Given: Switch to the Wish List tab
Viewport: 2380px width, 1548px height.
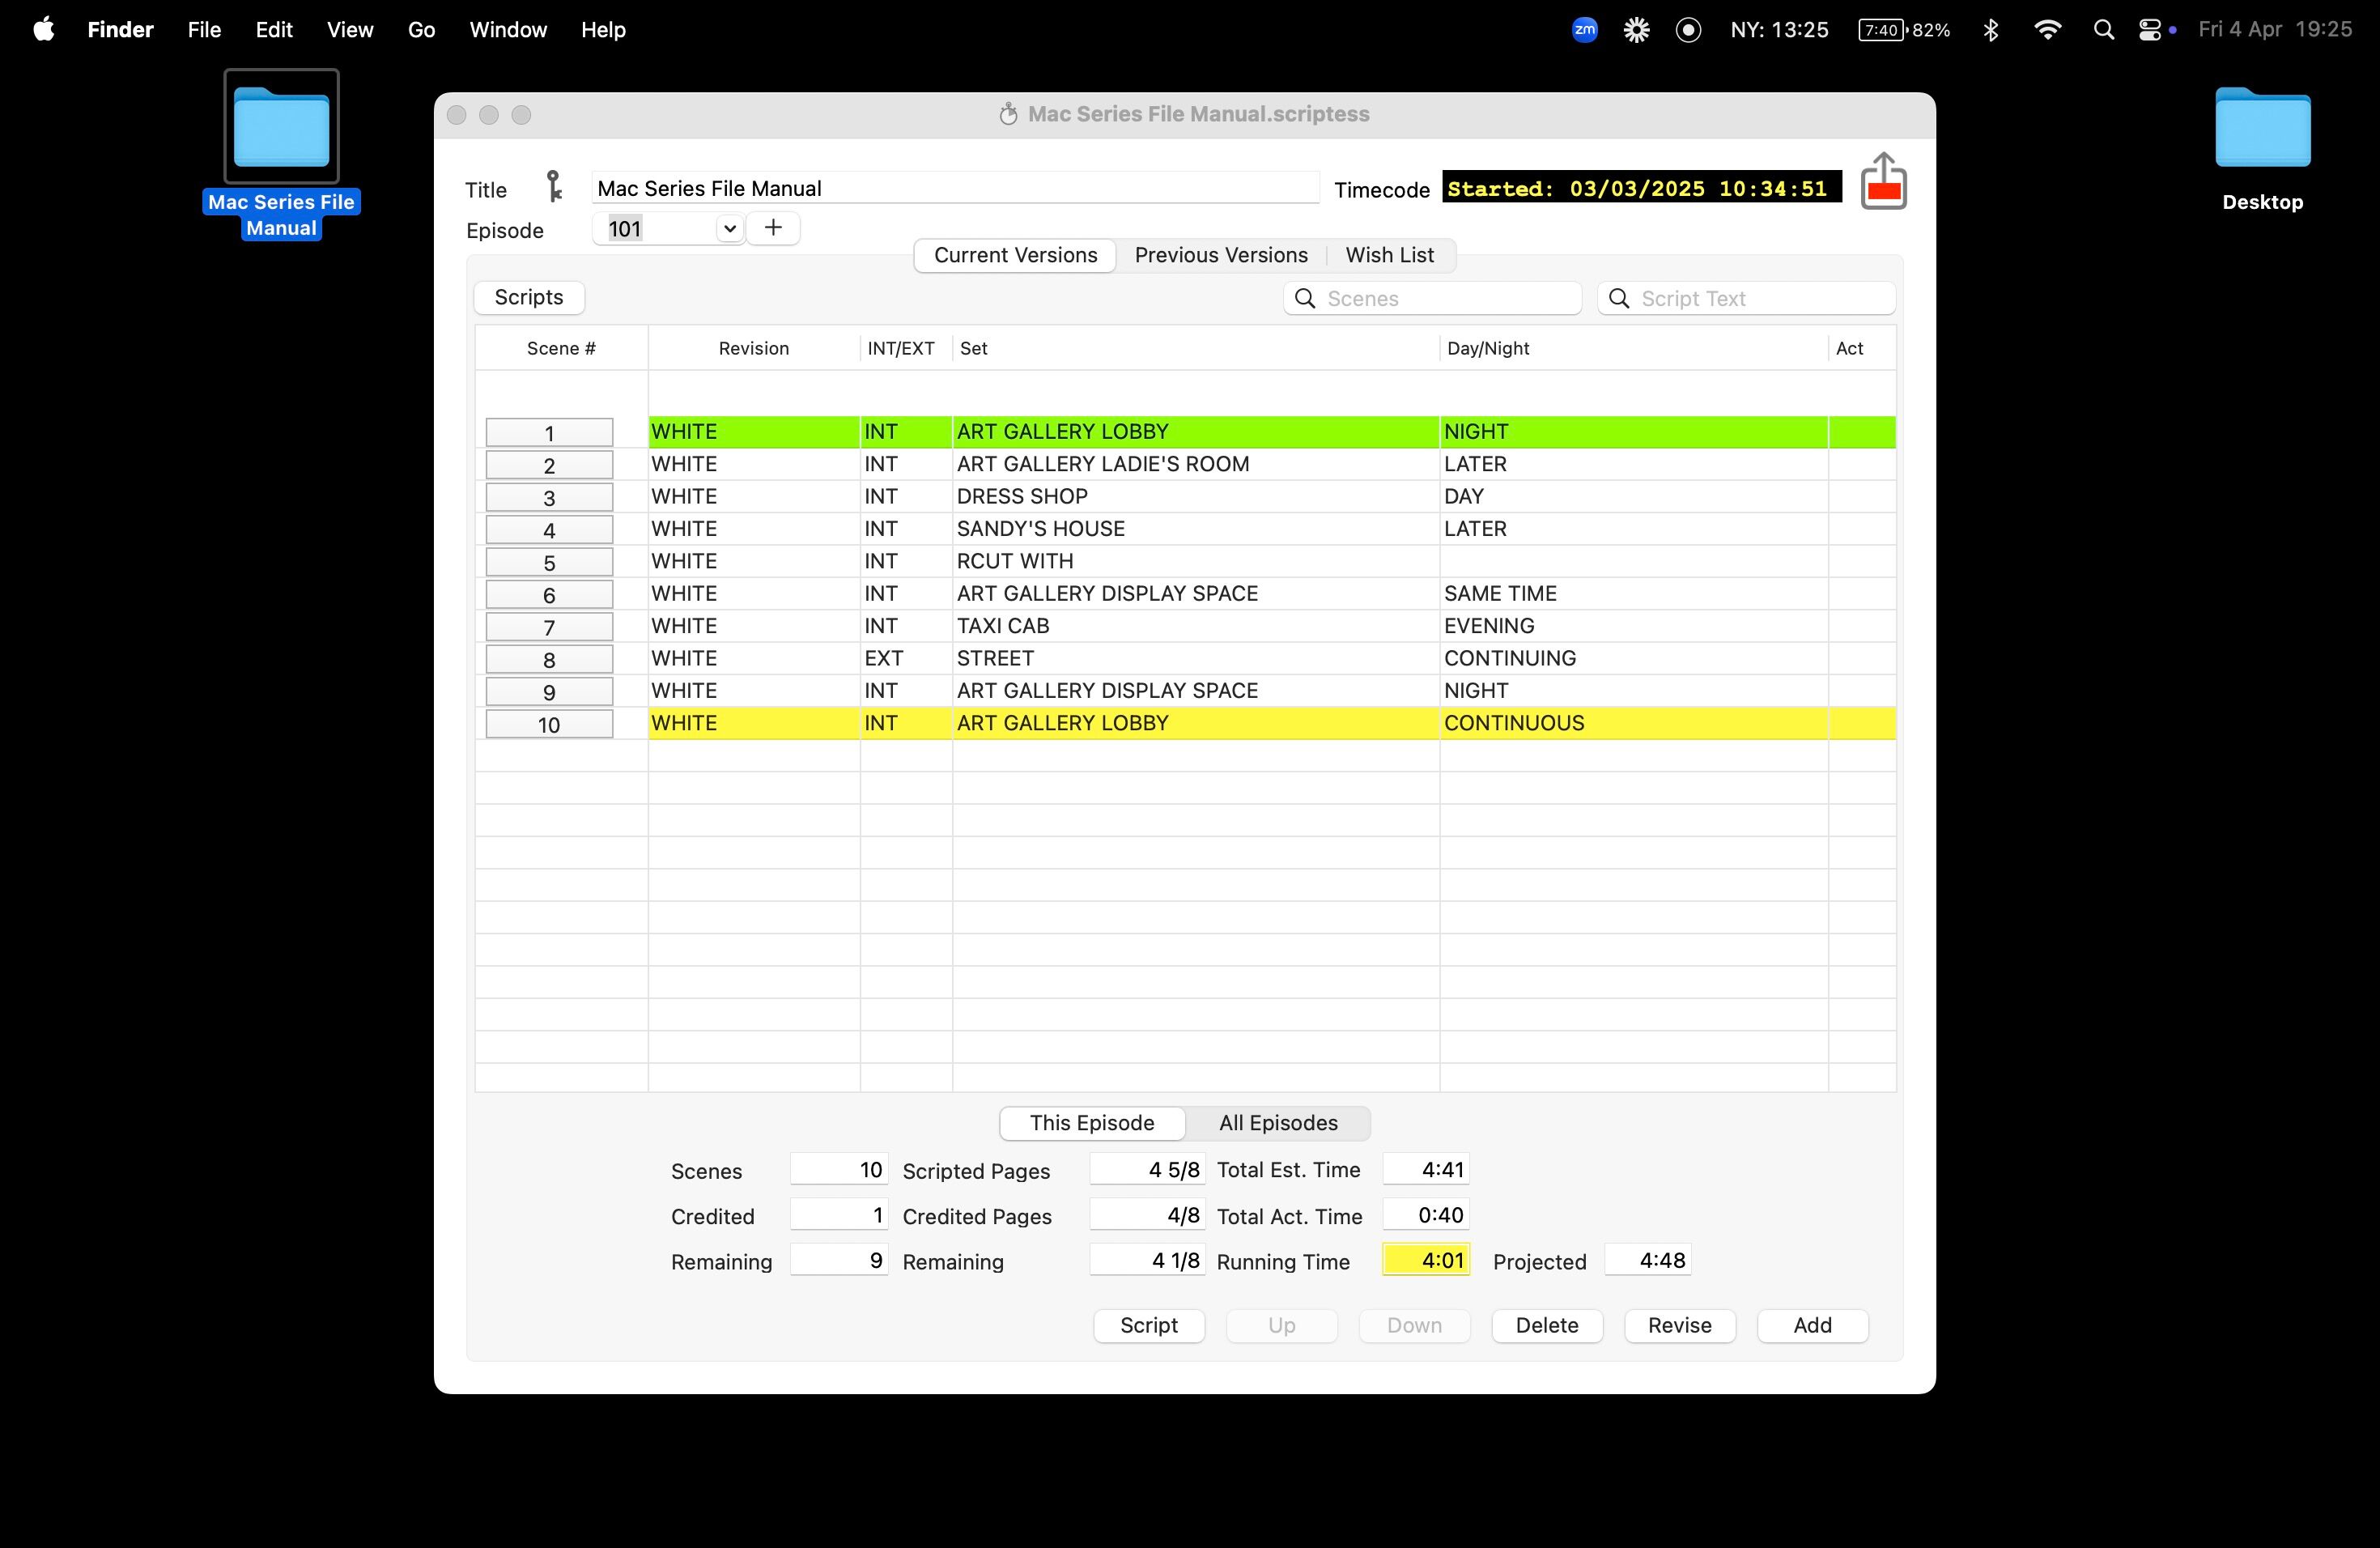Looking at the screenshot, I should [1389, 255].
